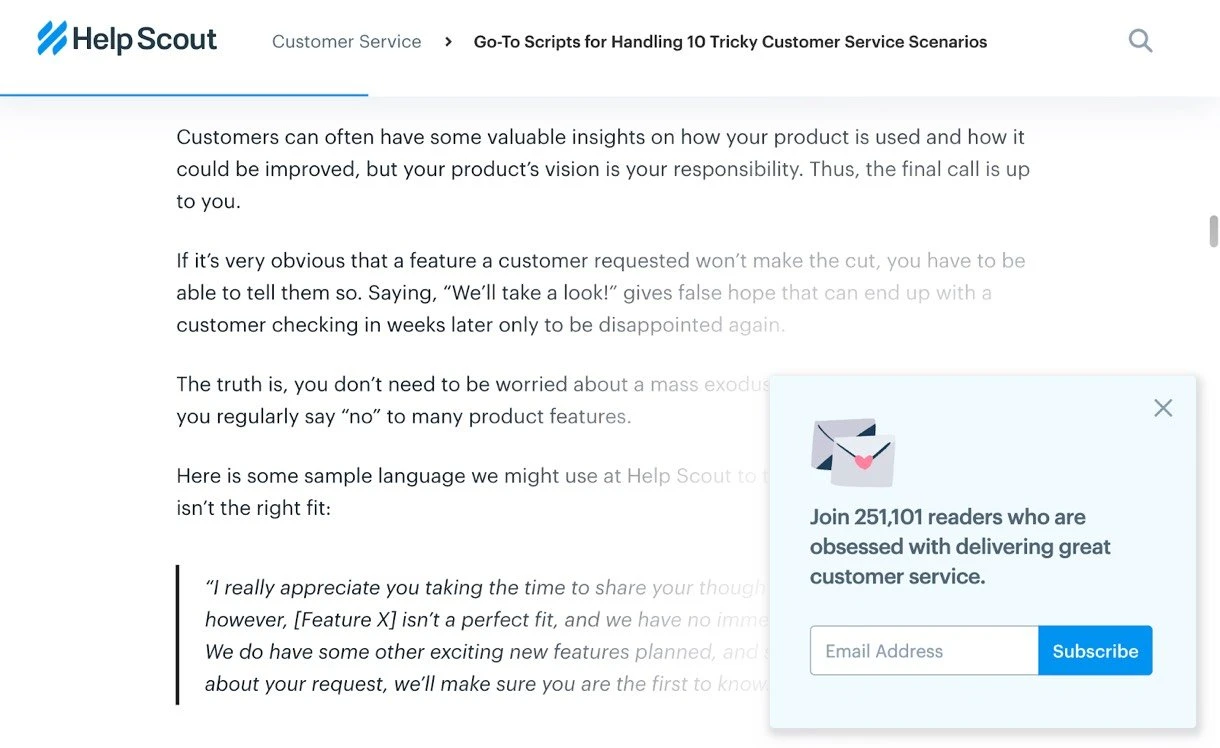
Task: Click the pink heart on the envelope
Action: click(x=863, y=460)
